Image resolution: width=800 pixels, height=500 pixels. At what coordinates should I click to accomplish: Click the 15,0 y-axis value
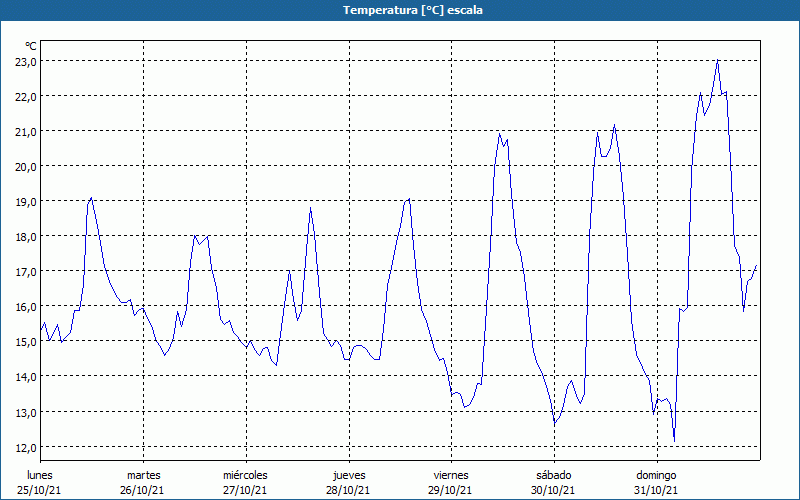26,342
